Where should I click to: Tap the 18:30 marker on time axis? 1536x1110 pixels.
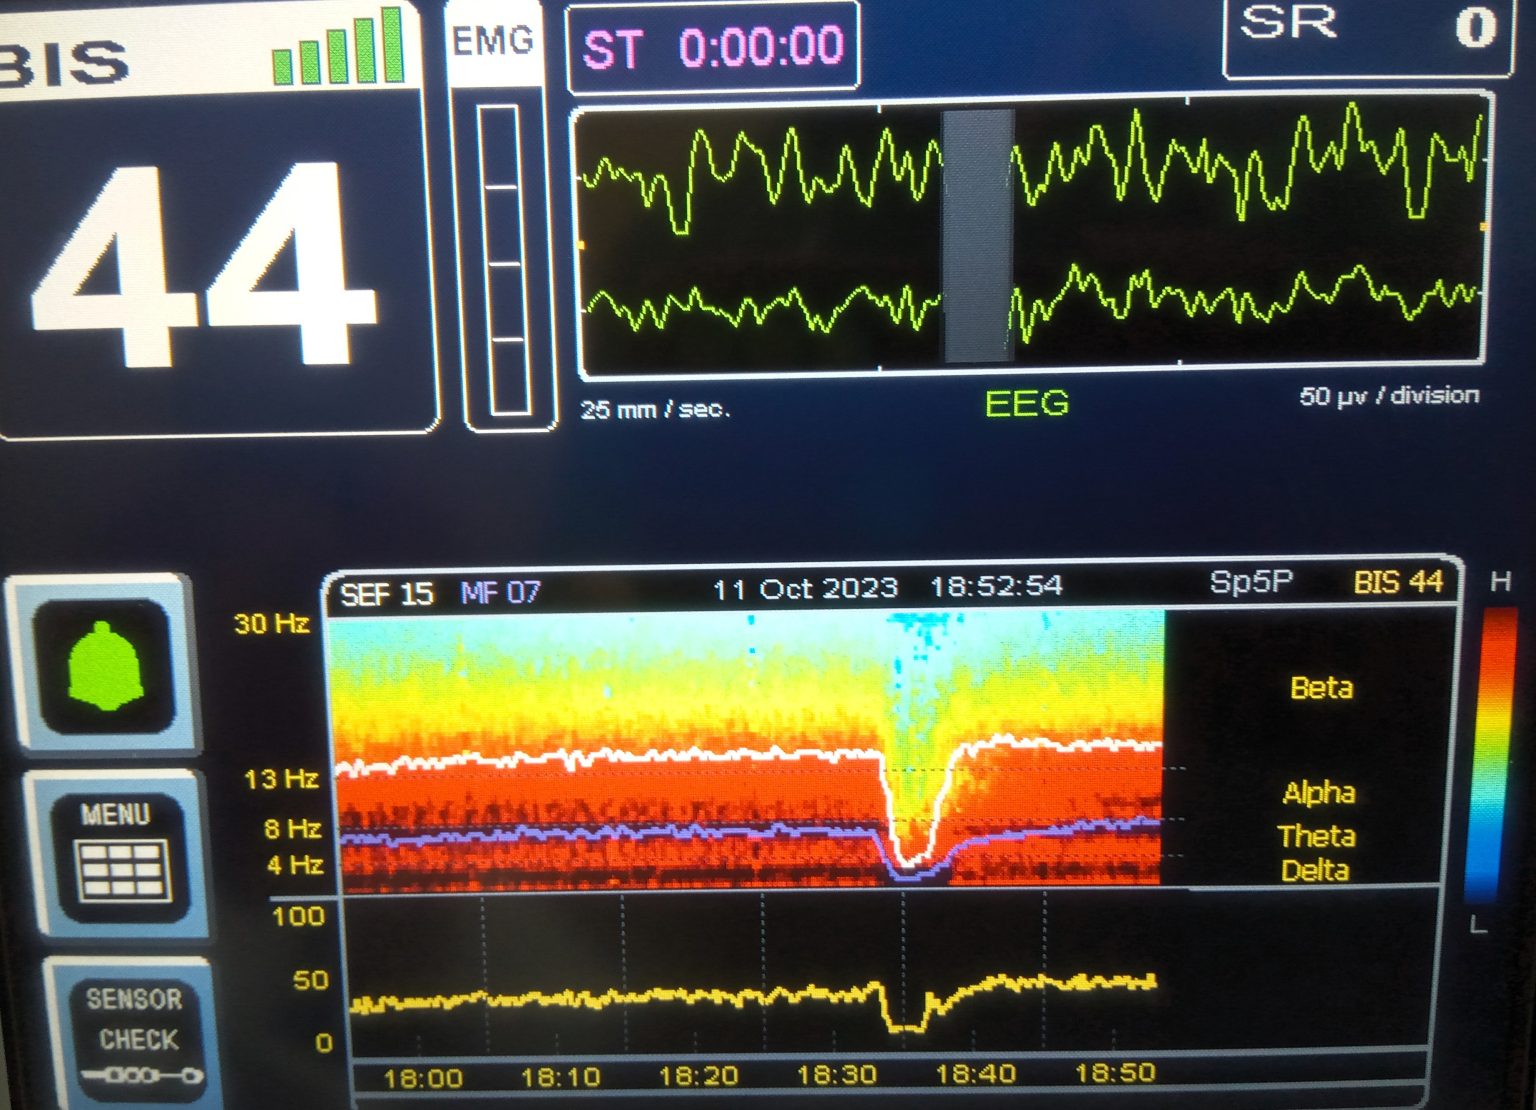tap(836, 1076)
